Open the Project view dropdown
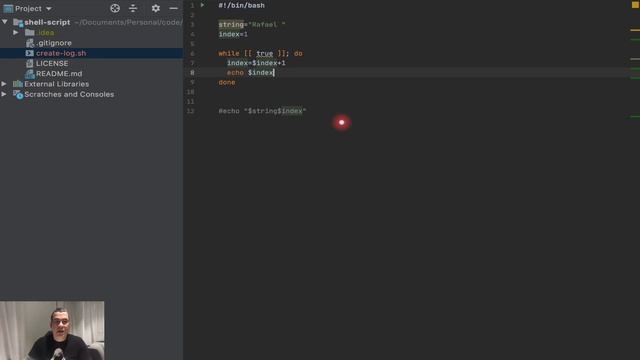This screenshot has height=360, width=640. pos(49,9)
